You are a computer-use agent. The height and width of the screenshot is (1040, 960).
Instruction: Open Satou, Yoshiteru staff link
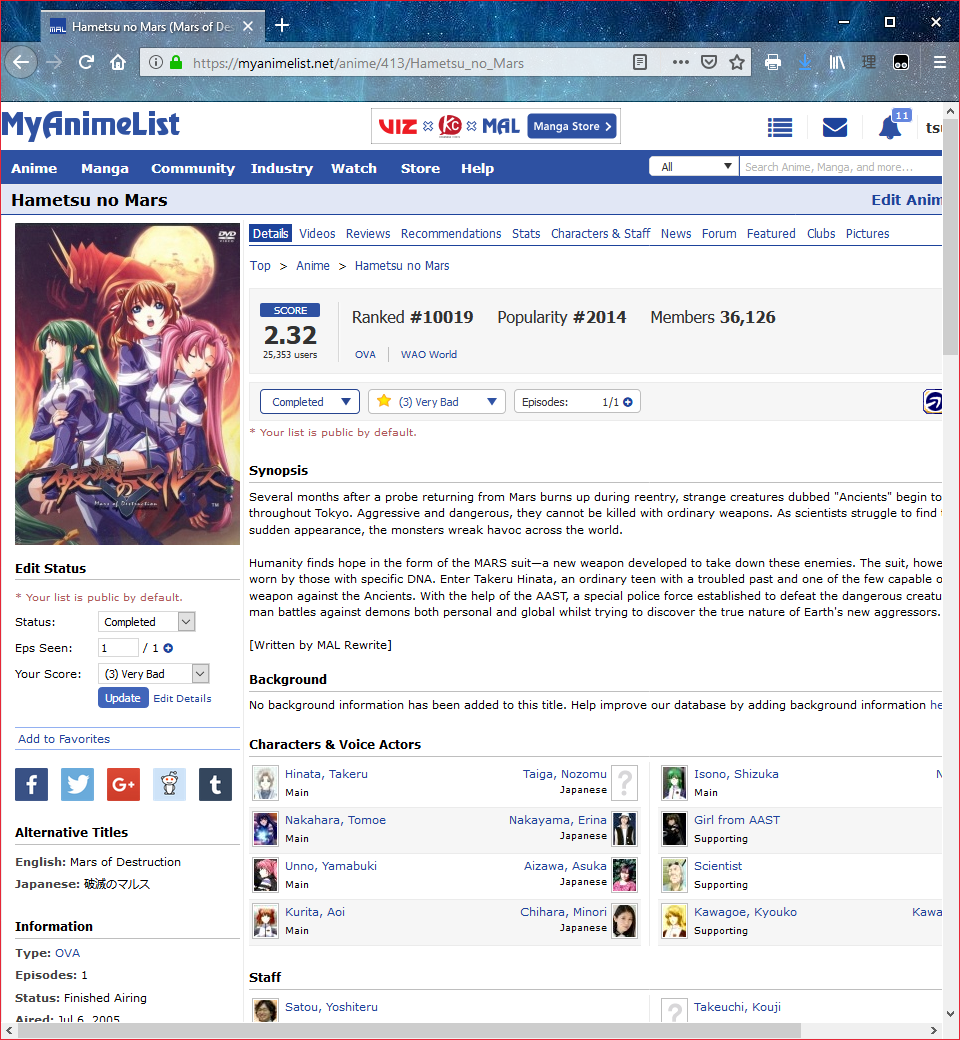[x=331, y=1007]
